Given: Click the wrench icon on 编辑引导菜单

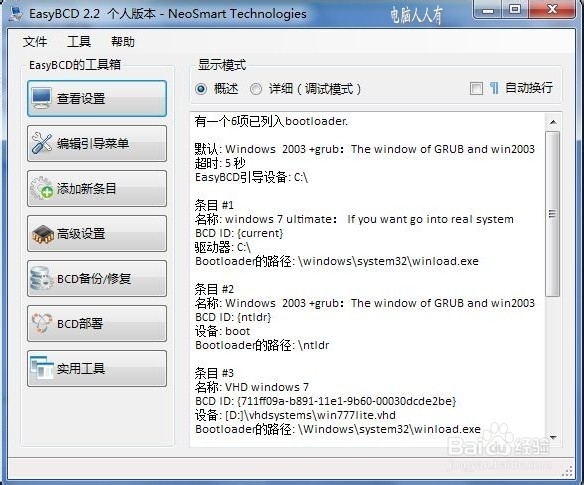Looking at the screenshot, I should click(41, 143).
